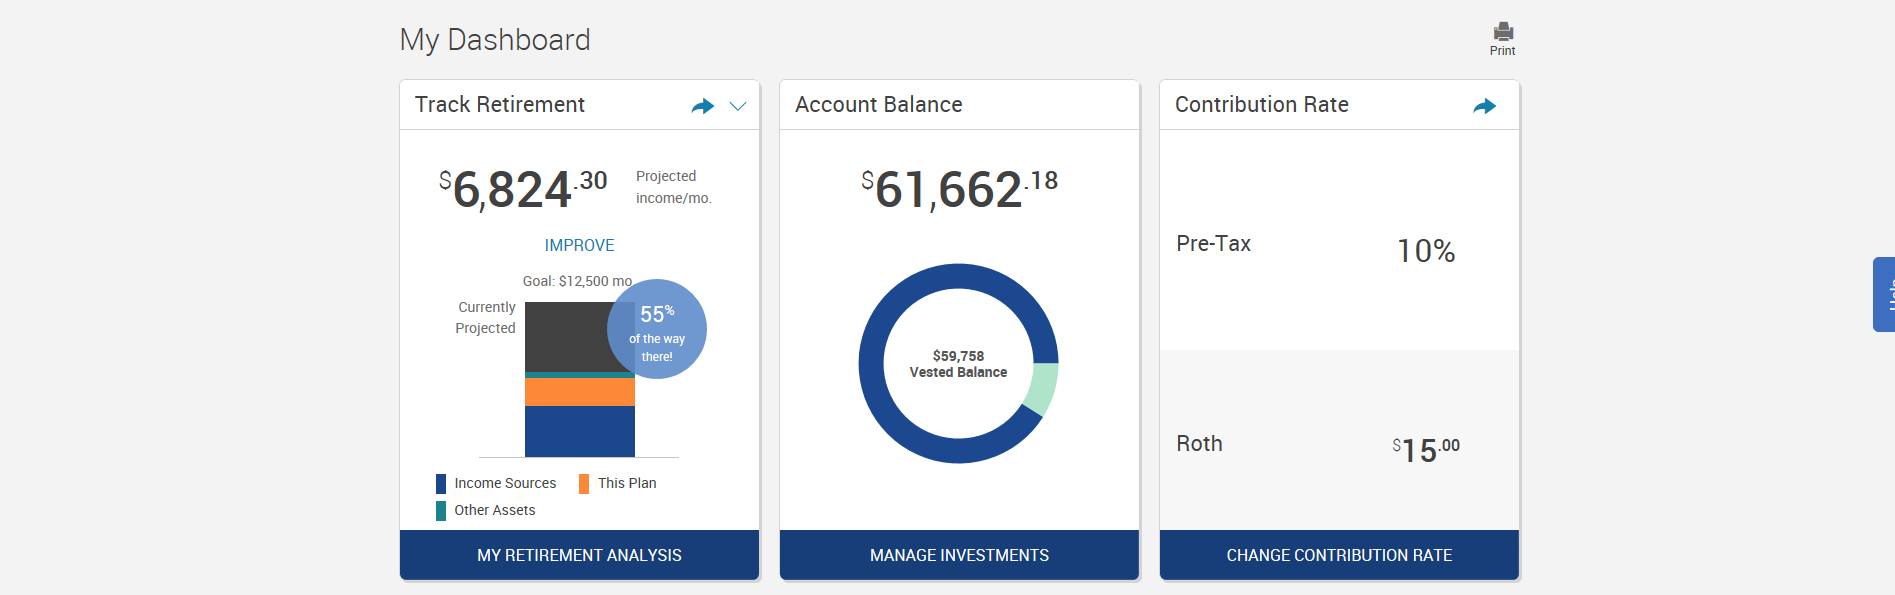Click the Print icon
This screenshot has width=1895, height=595.
click(x=1502, y=32)
